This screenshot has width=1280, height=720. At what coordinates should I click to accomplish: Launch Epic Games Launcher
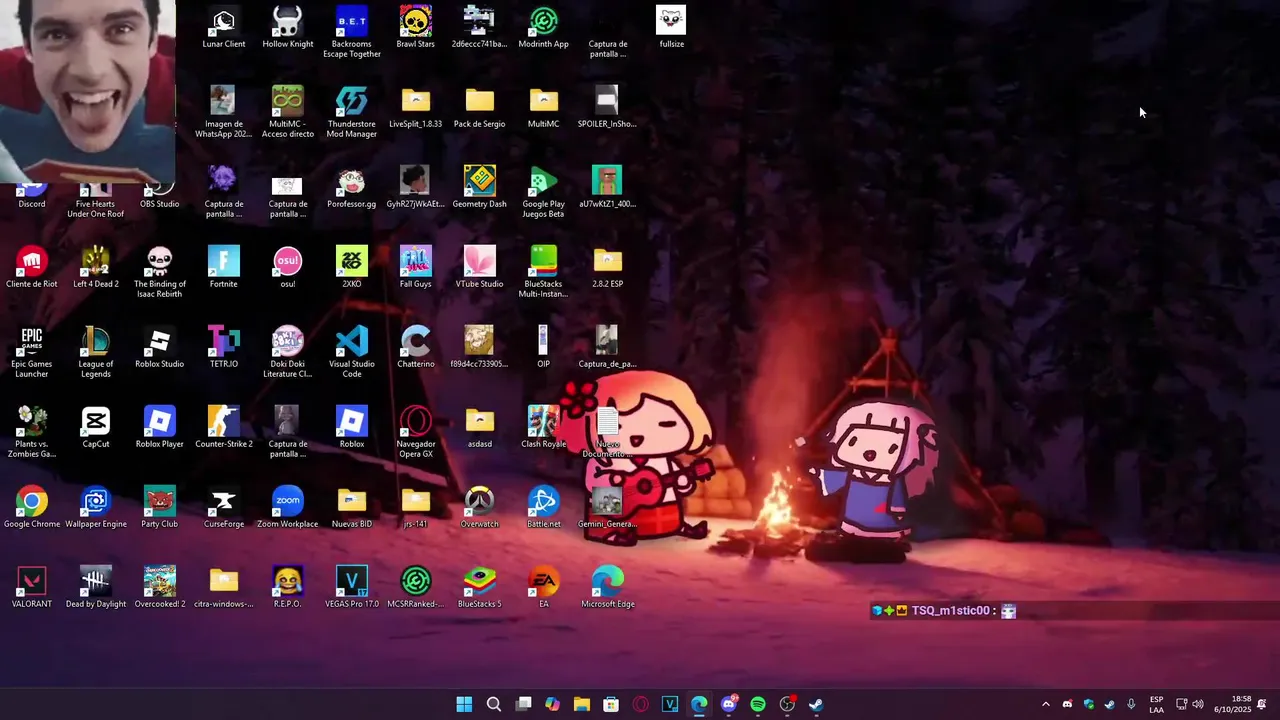[x=32, y=352]
